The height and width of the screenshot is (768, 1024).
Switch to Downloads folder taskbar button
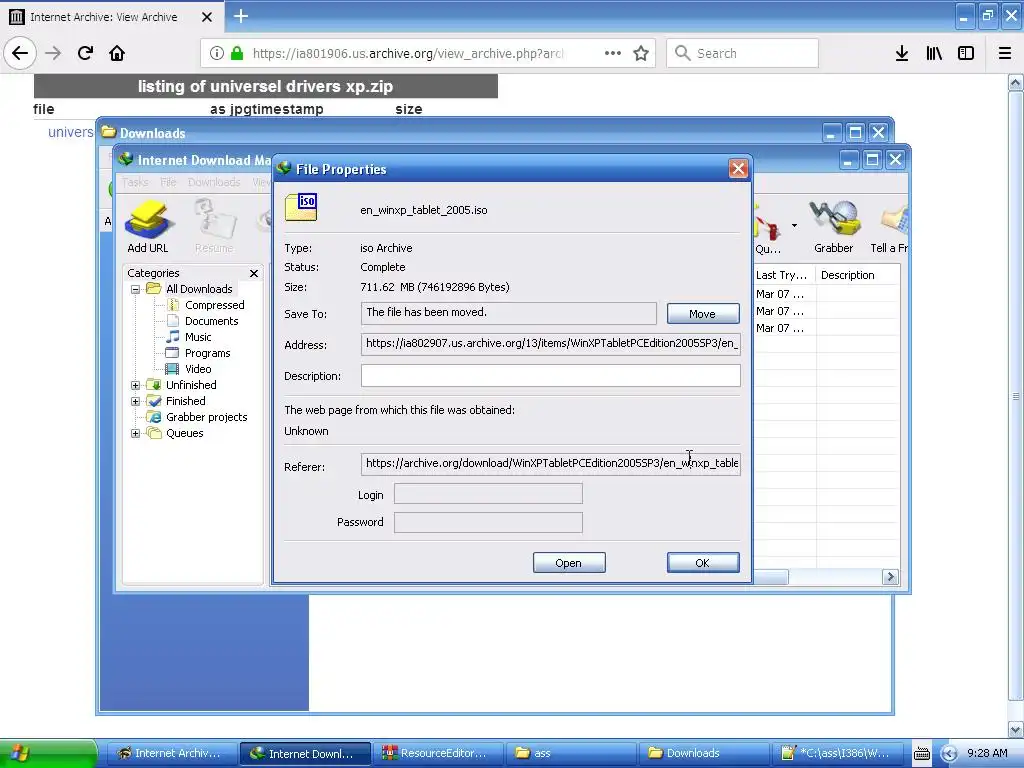(x=704, y=754)
